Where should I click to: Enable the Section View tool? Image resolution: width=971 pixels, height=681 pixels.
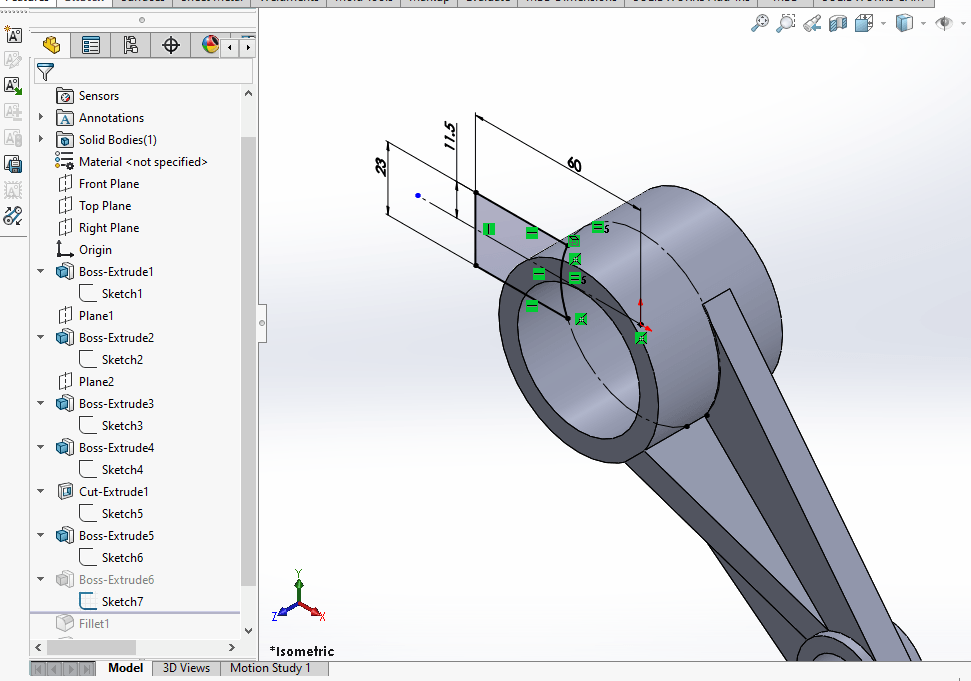[x=837, y=23]
